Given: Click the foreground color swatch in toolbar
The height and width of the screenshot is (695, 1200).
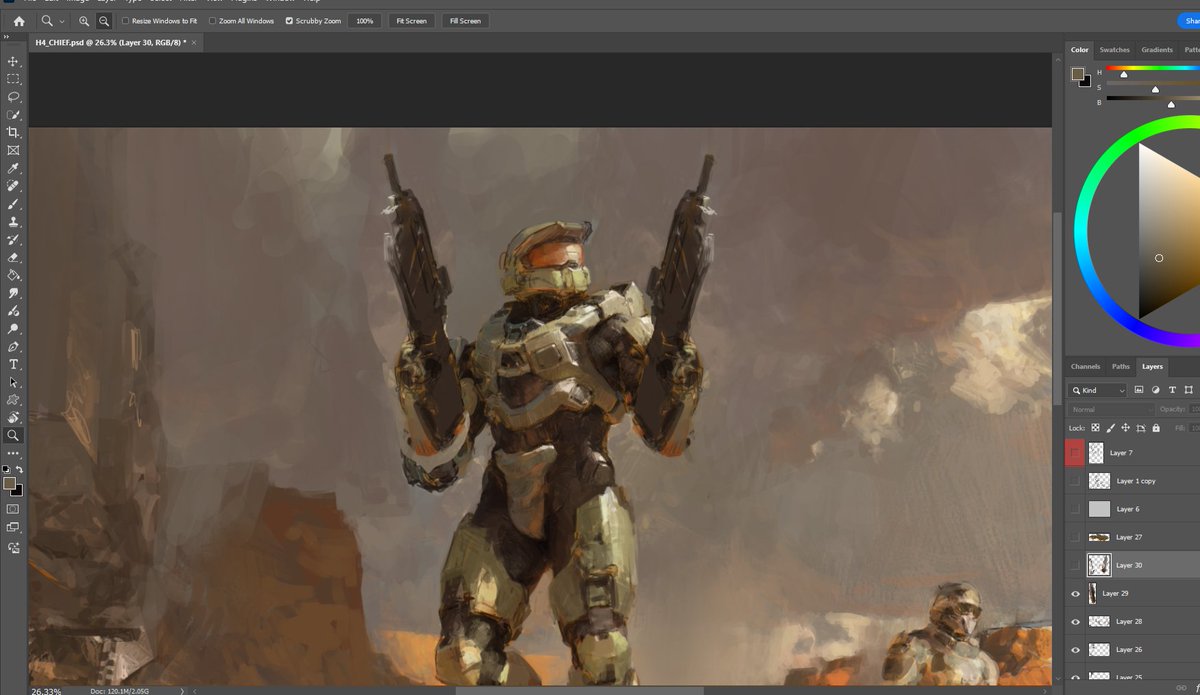Looking at the screenshot, I should pos(9,483).
